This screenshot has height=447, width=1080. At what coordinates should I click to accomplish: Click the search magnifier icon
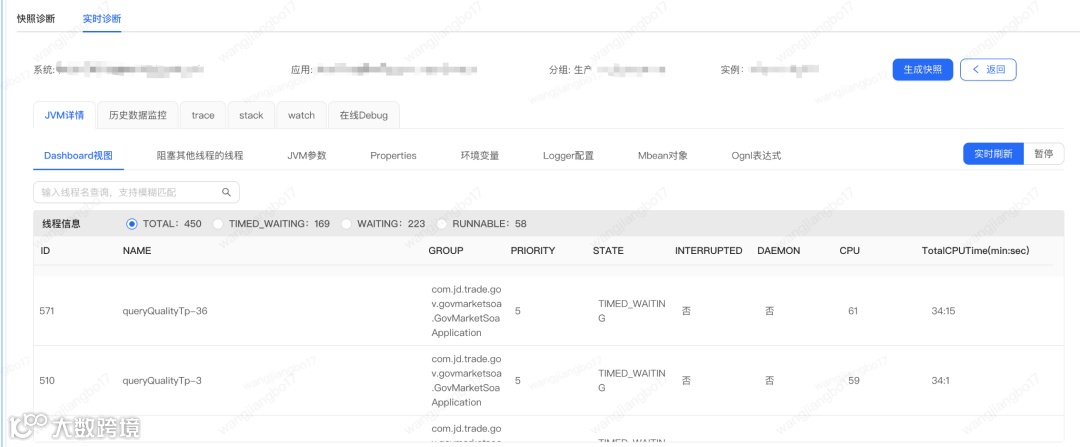tap(226, 192)
